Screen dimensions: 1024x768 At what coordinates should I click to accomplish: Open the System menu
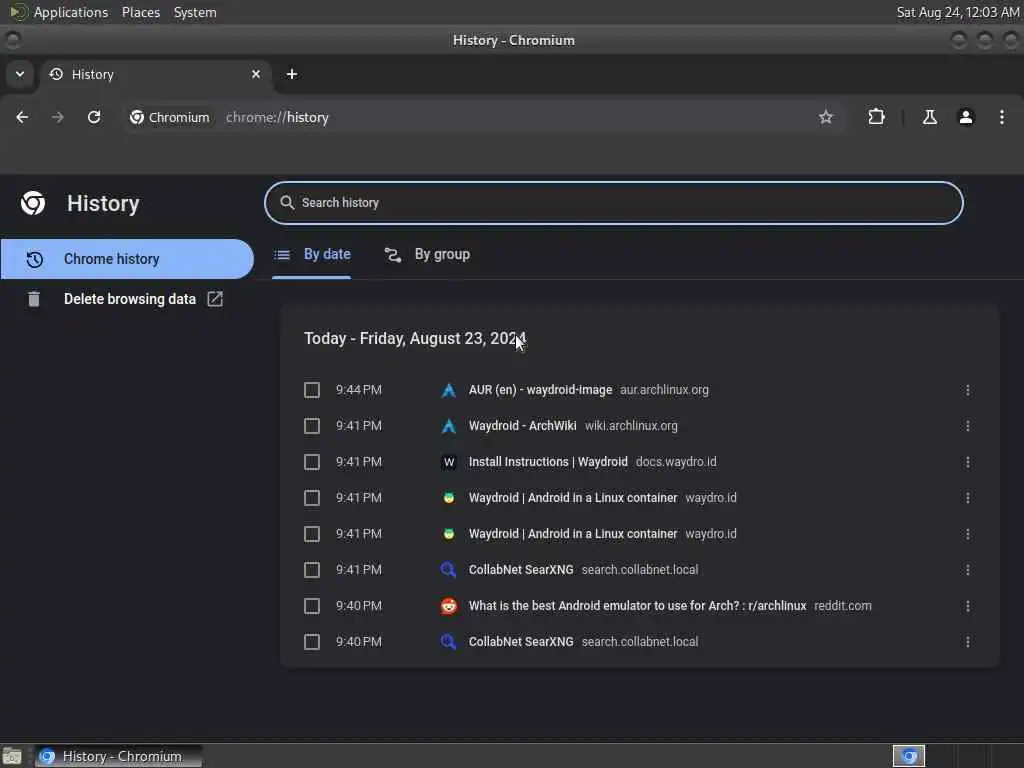195,12
